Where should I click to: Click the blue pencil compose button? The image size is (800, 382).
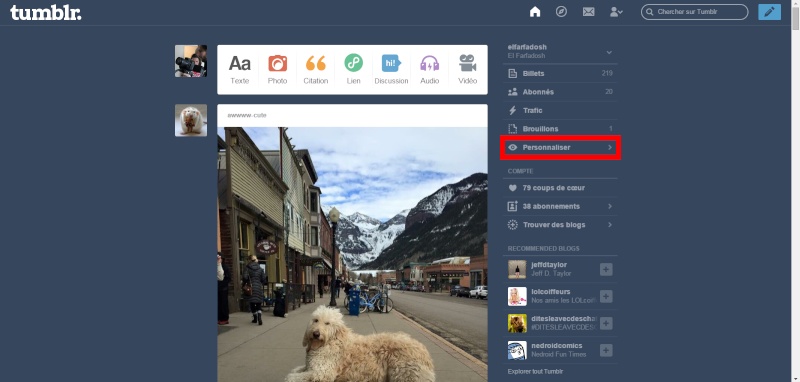[x=769, y=12]
